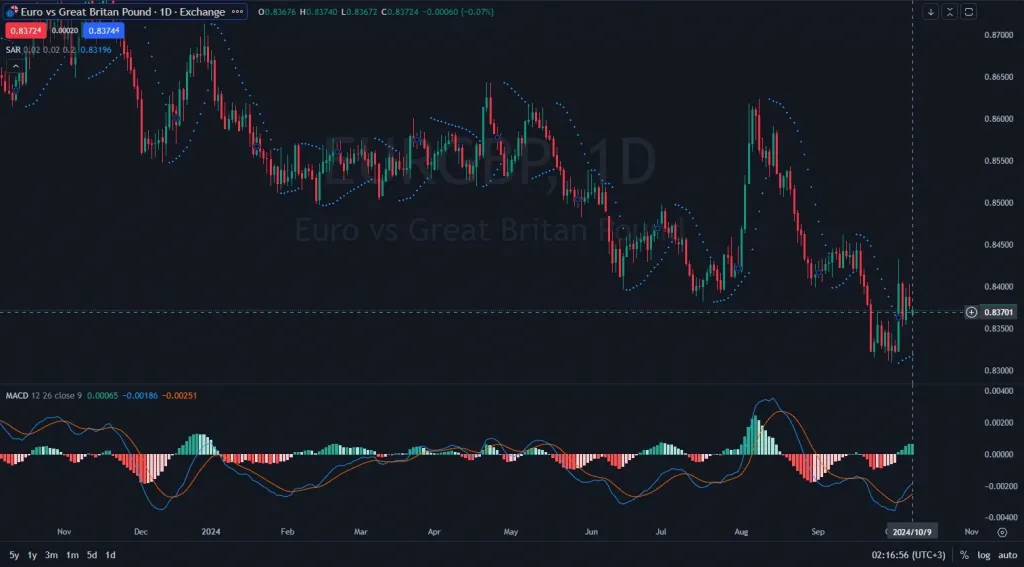Click the red sell price button 0.83724
1024x567 pixels.
(x=26, y=31)
